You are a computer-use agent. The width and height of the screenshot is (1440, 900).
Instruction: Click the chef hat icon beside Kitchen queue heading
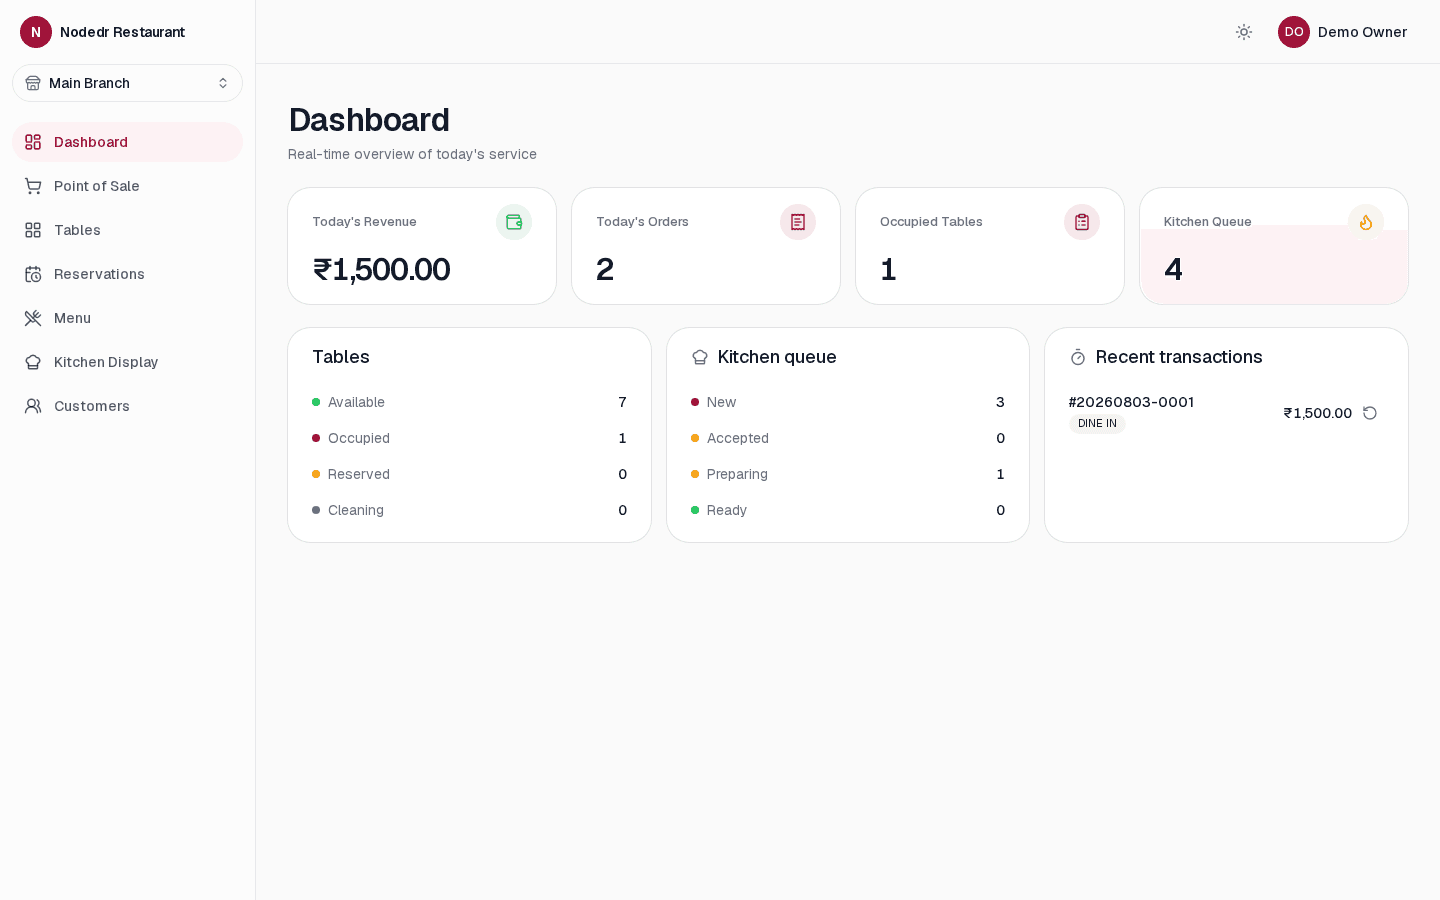700,357
